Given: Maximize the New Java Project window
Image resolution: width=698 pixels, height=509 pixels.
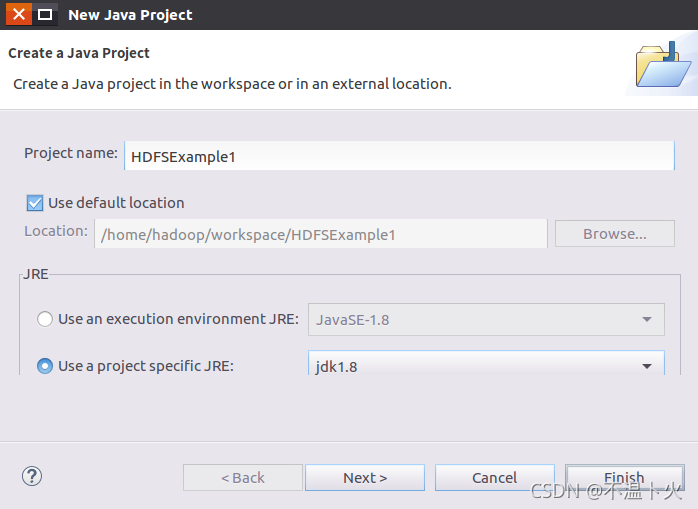Looking at the screenshot, I should click(45, 14).
